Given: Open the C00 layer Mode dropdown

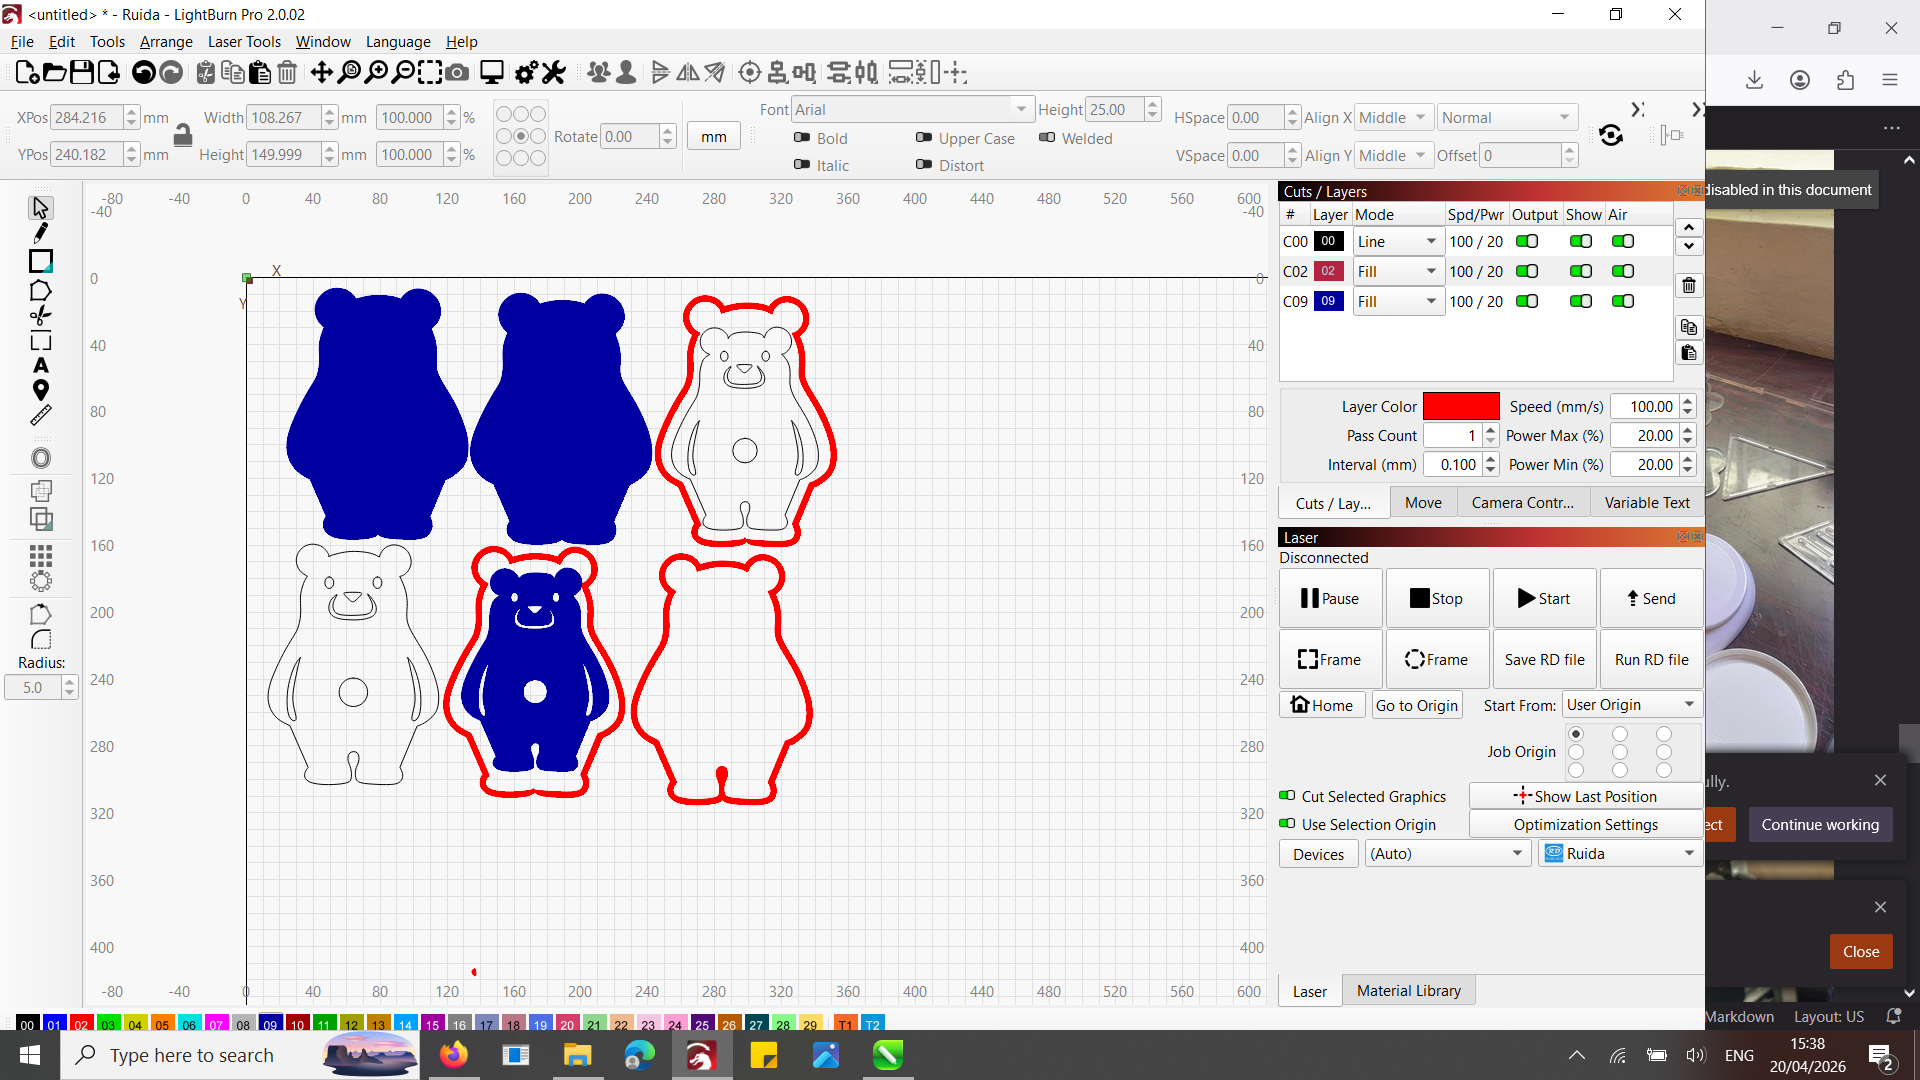Looking at the screenshot, I should 1397,241.
